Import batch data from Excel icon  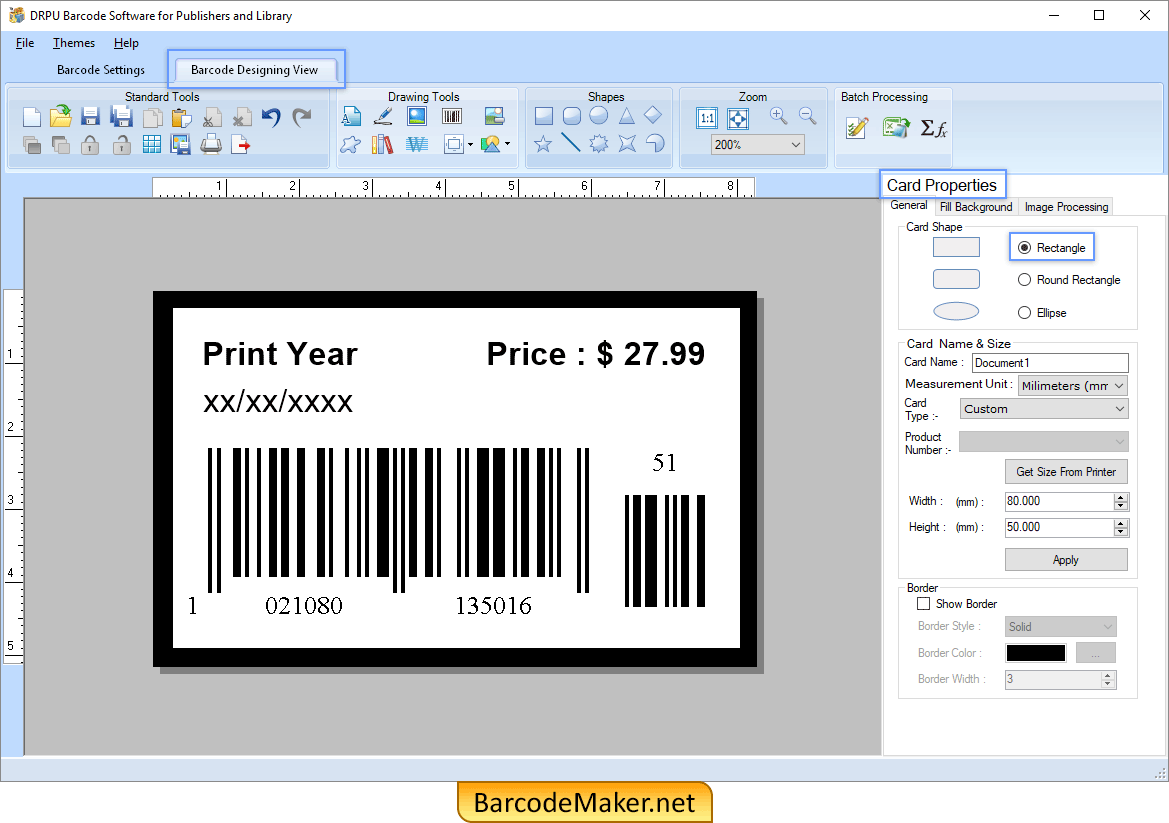(x=896, y=127)
